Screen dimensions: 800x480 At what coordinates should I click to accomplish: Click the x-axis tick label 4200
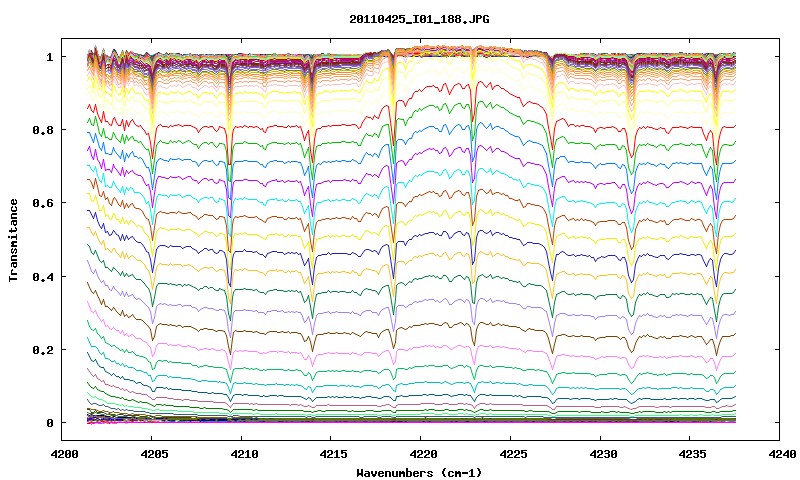coord(65,454)
